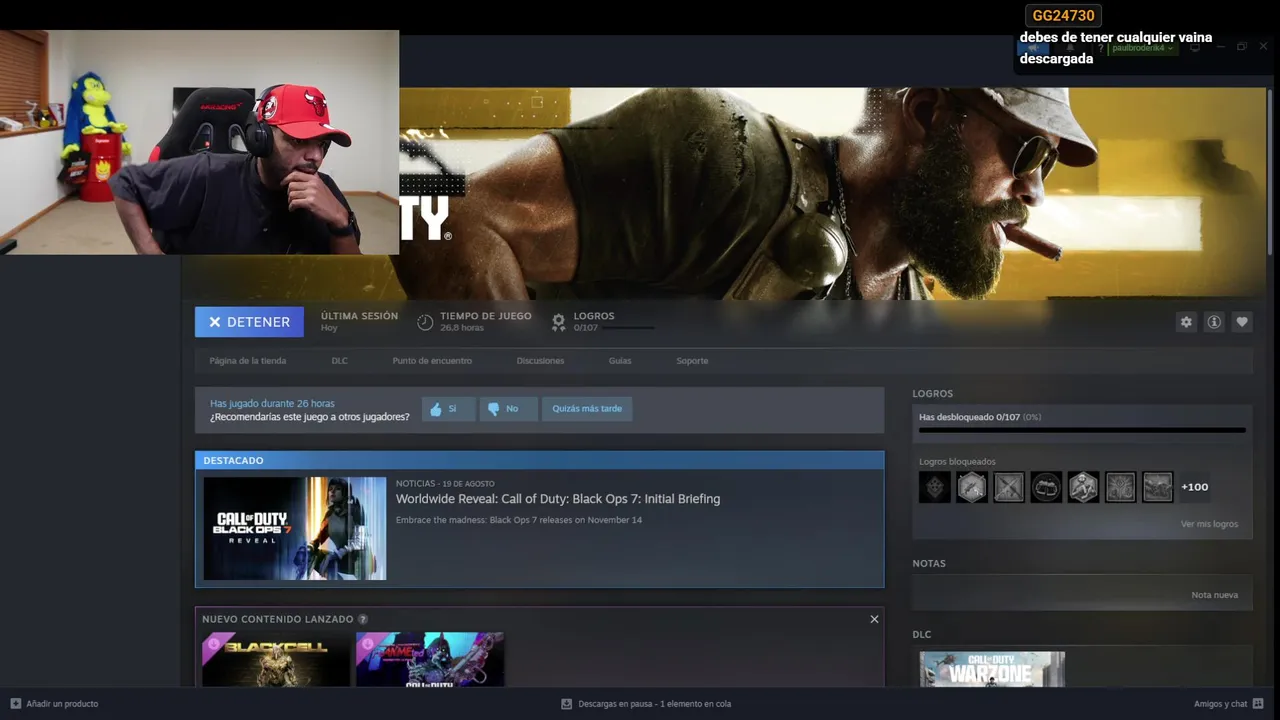
Task: Click the LOGROS panel heading
Action: [933, 394]
